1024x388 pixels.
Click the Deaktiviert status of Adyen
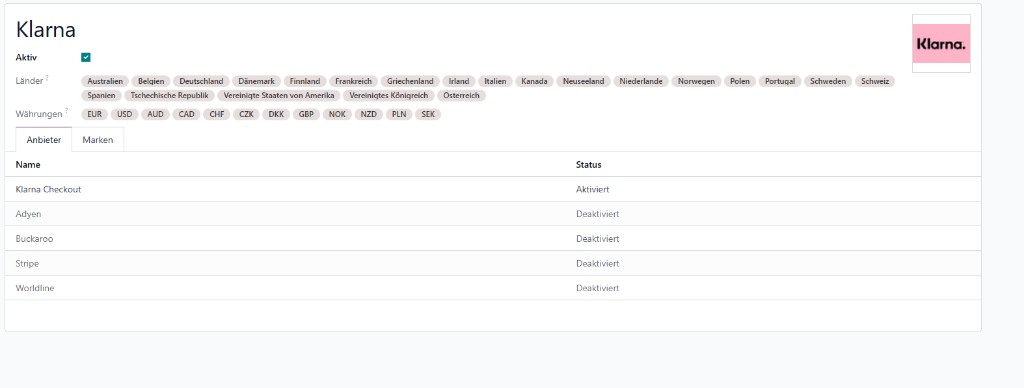pyautogui.click(x=598, y=214)
